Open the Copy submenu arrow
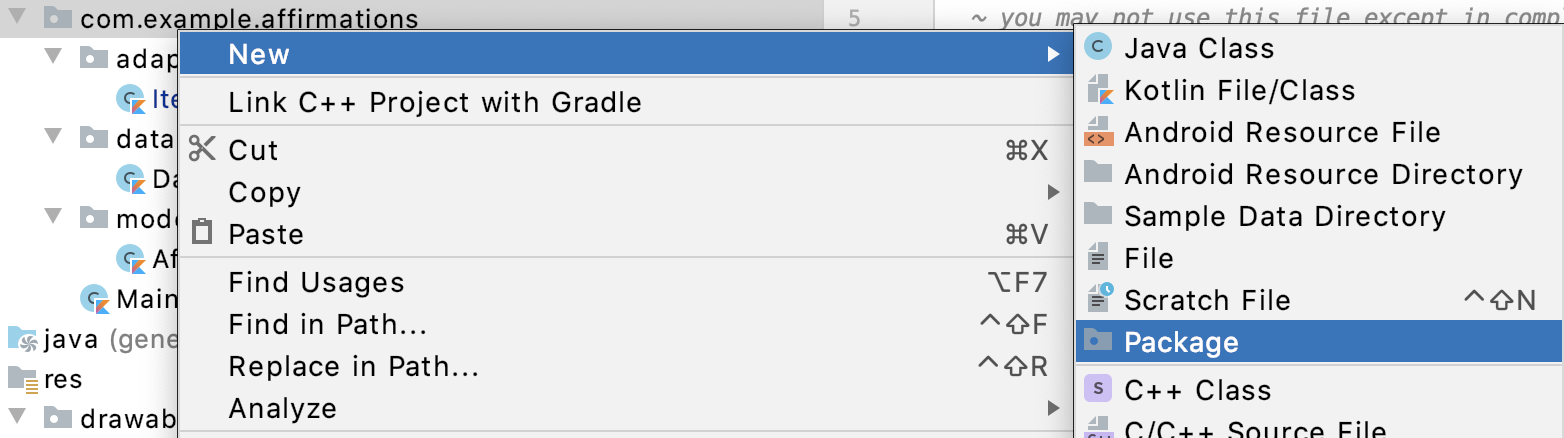Viewport: 1564px width, 438px height. [1053, 192]
